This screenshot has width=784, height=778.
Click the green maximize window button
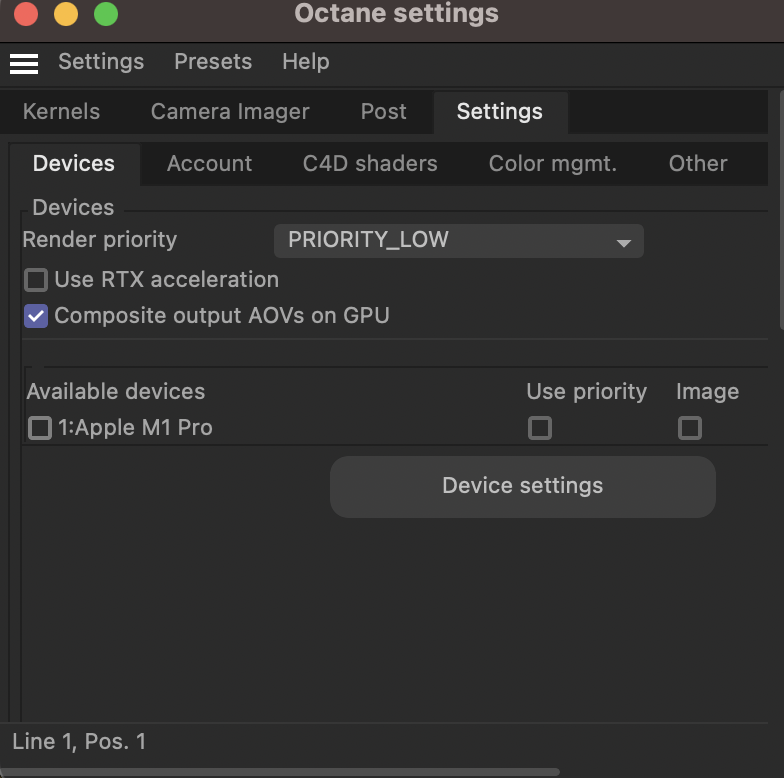(x=106, y=14)
